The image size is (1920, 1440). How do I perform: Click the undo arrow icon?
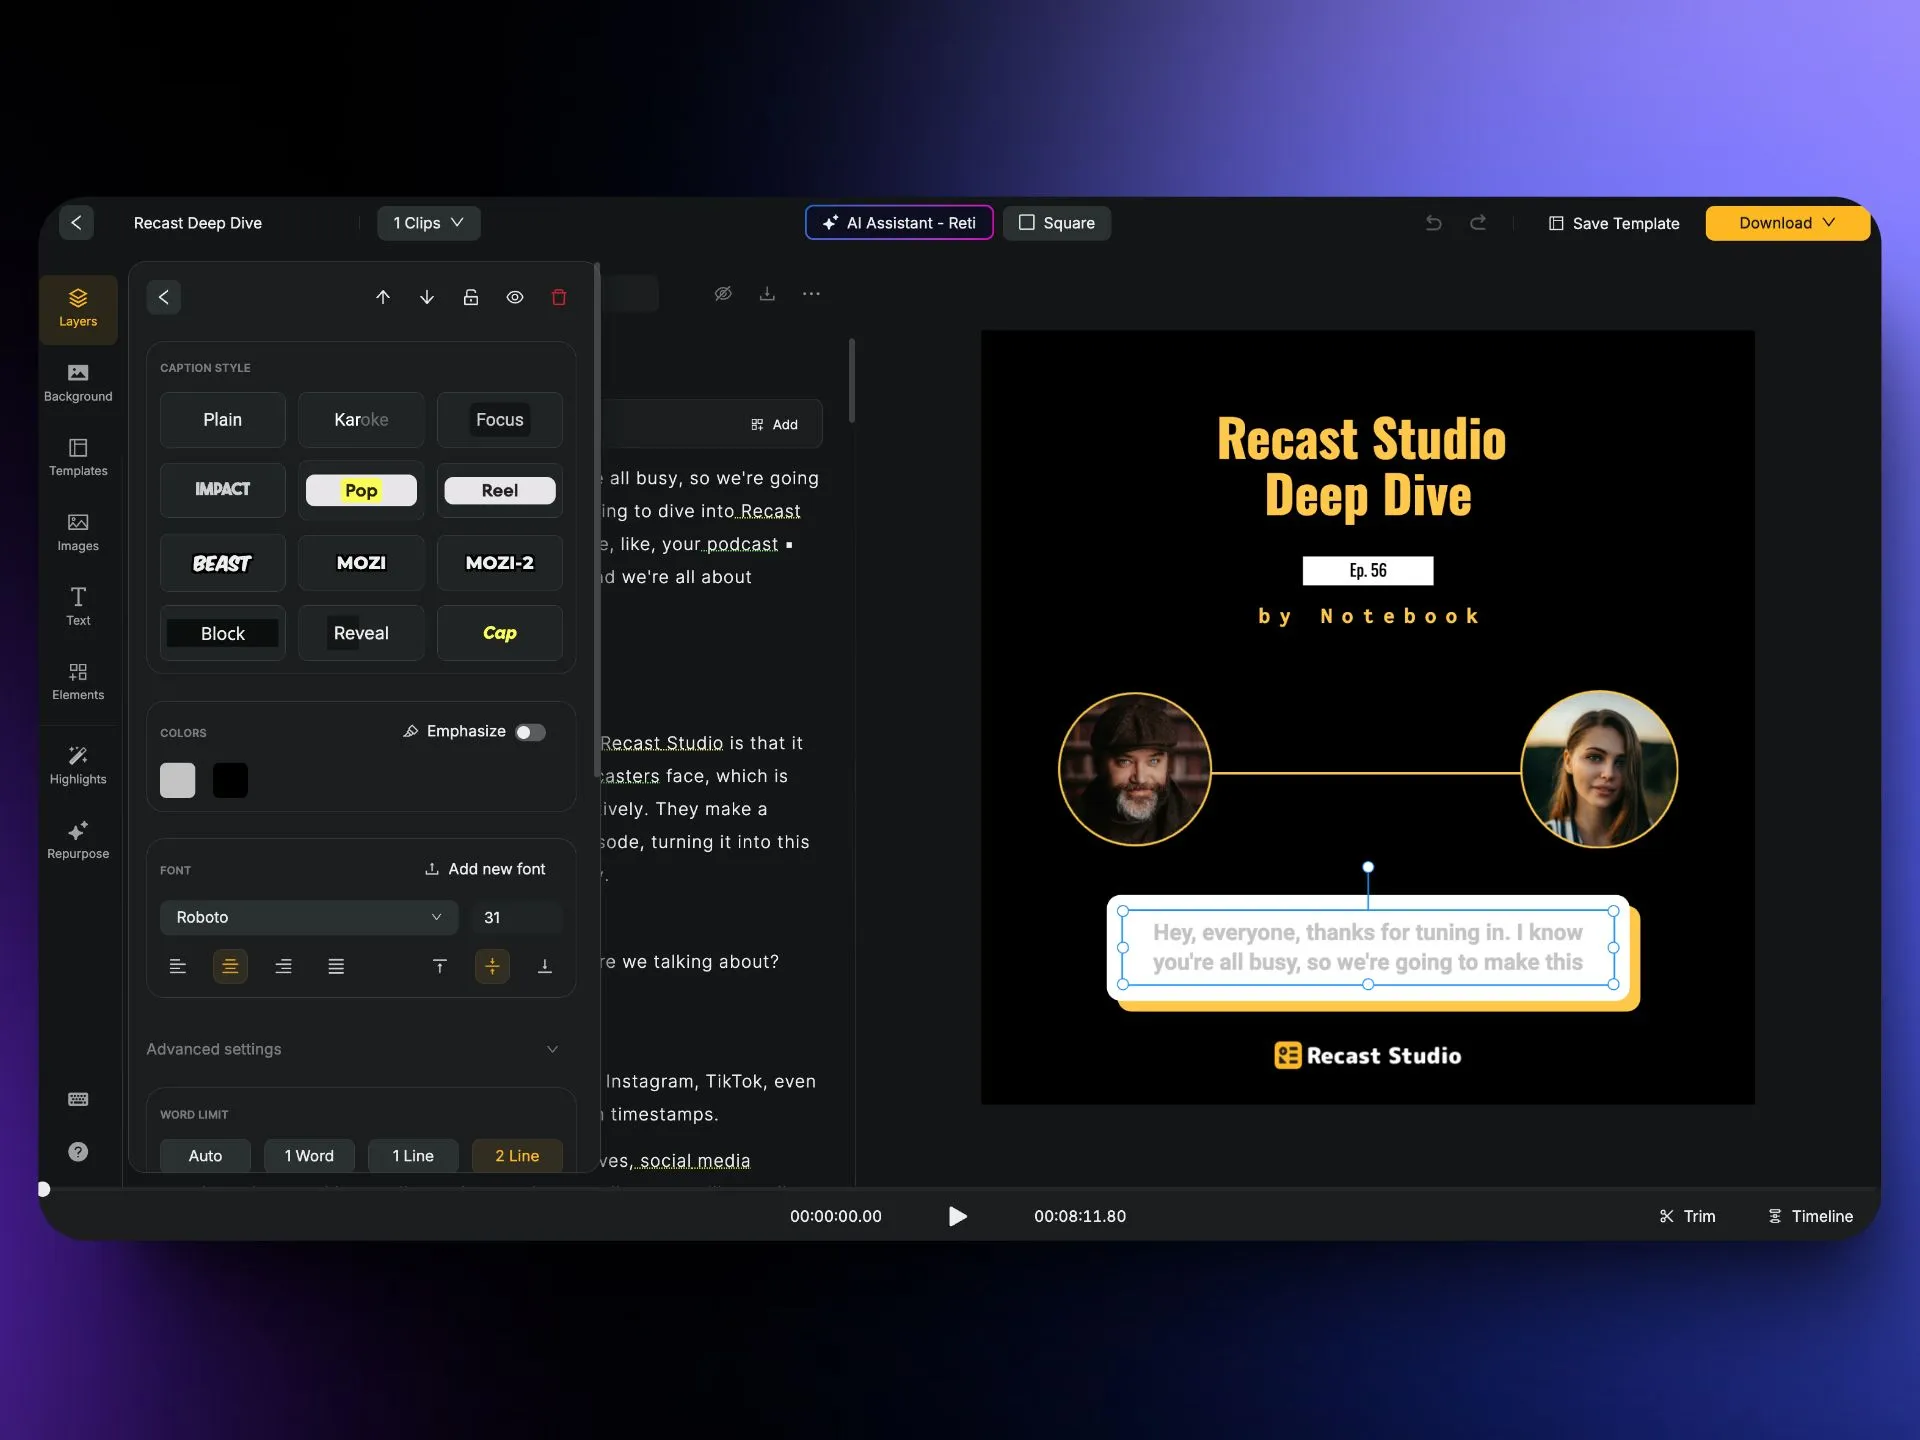(1433, 223)
